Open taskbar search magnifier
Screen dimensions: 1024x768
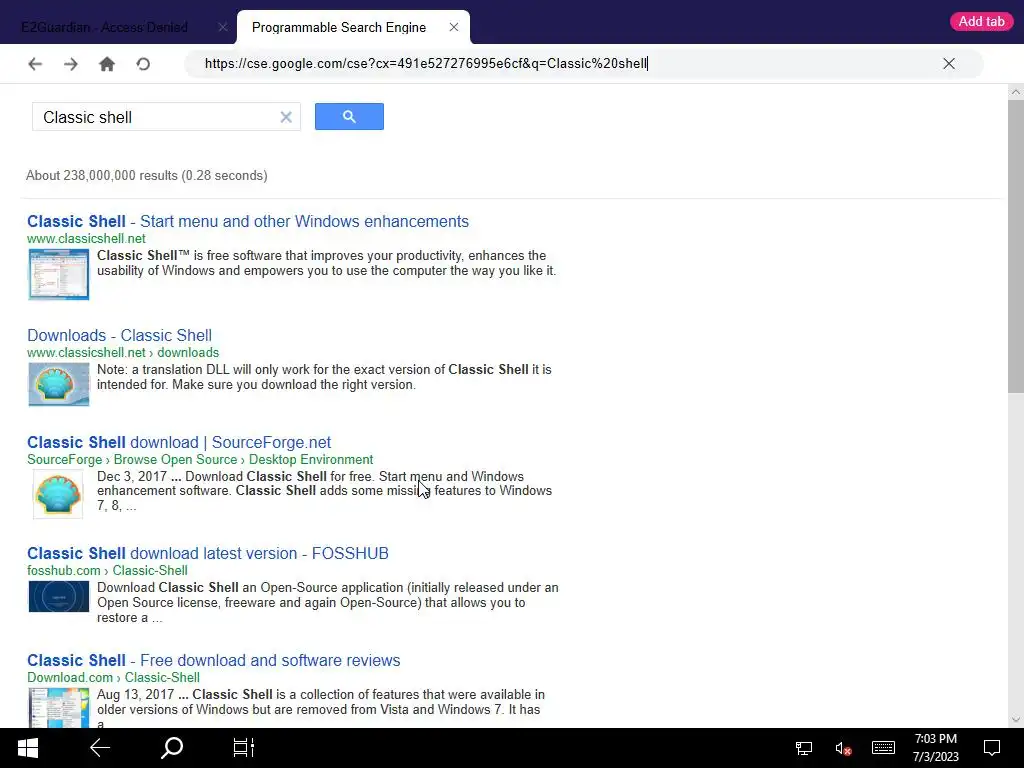(172, 748)
